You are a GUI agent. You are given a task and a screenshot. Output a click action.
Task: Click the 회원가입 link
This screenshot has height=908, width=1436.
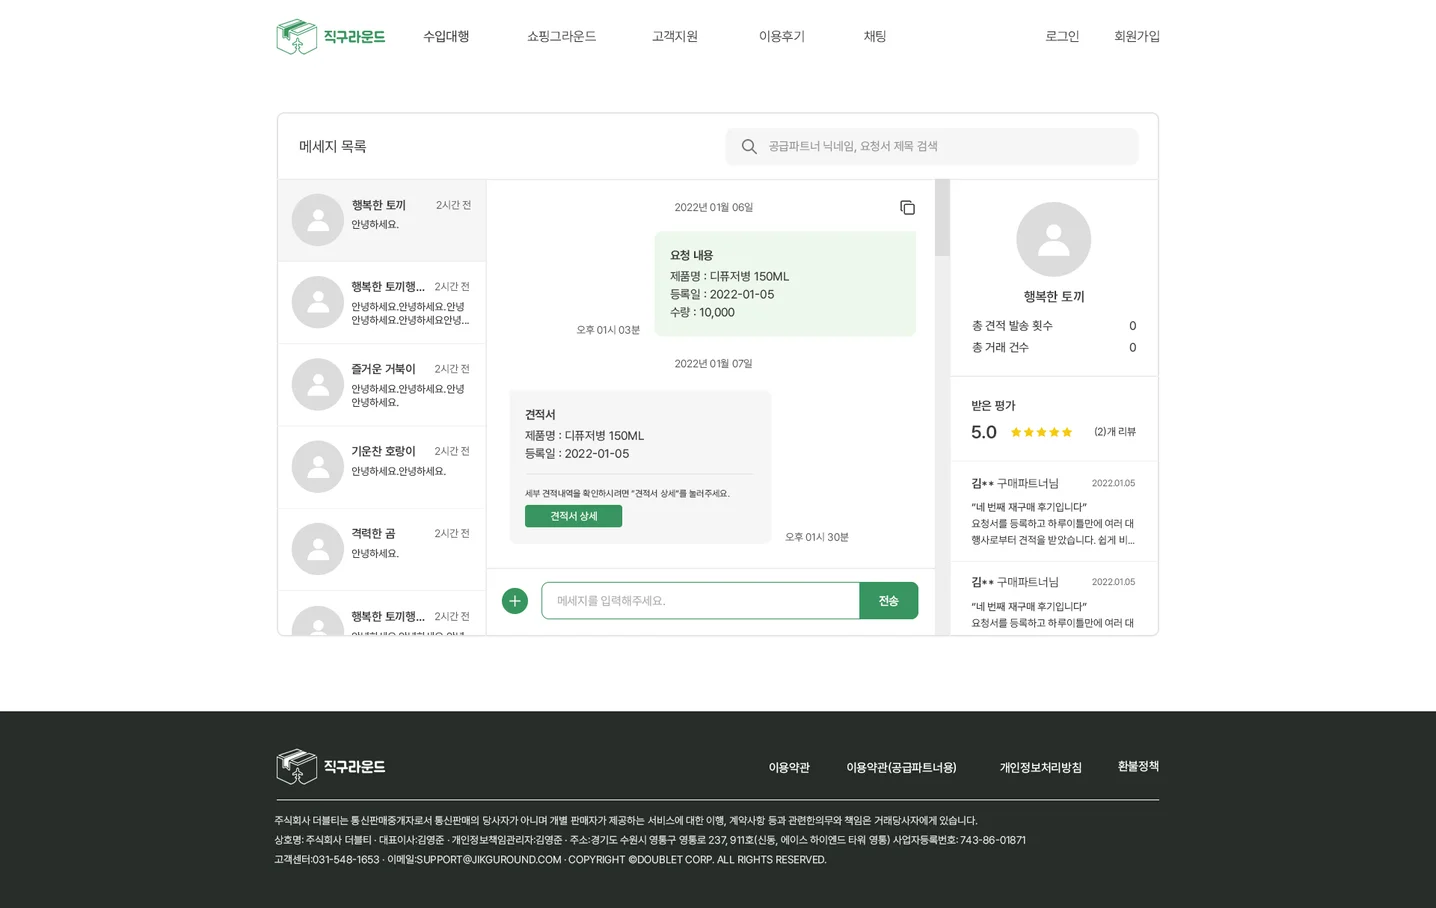coord(1137,36)
